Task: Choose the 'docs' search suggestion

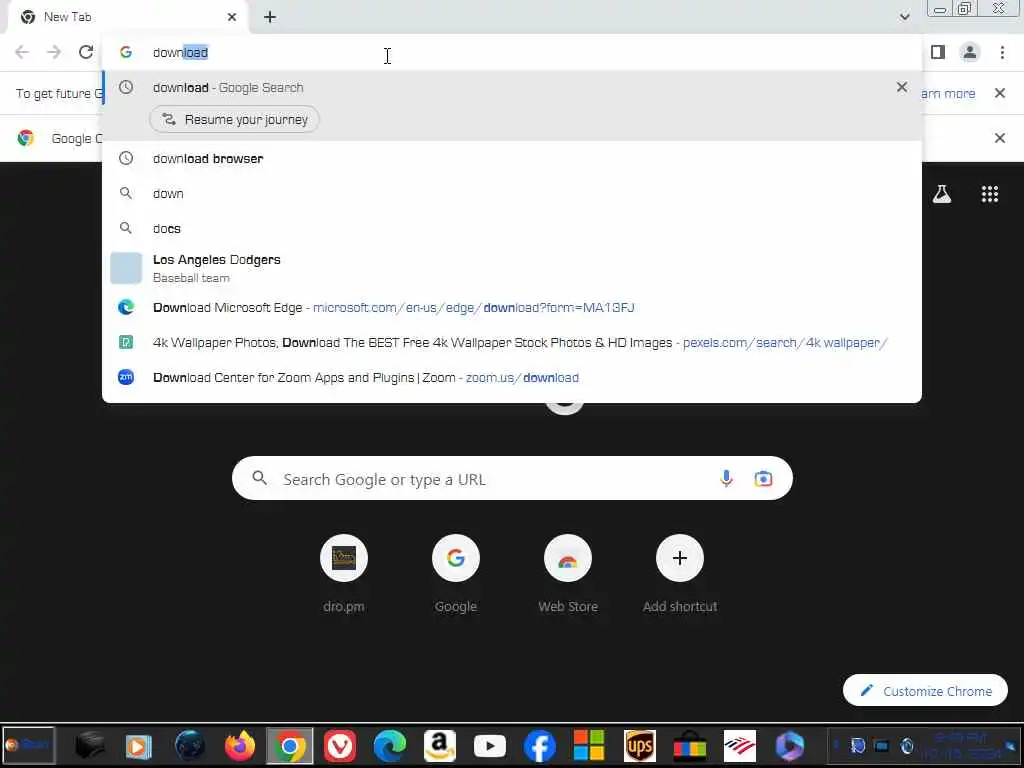Action: tap(512, 229)
